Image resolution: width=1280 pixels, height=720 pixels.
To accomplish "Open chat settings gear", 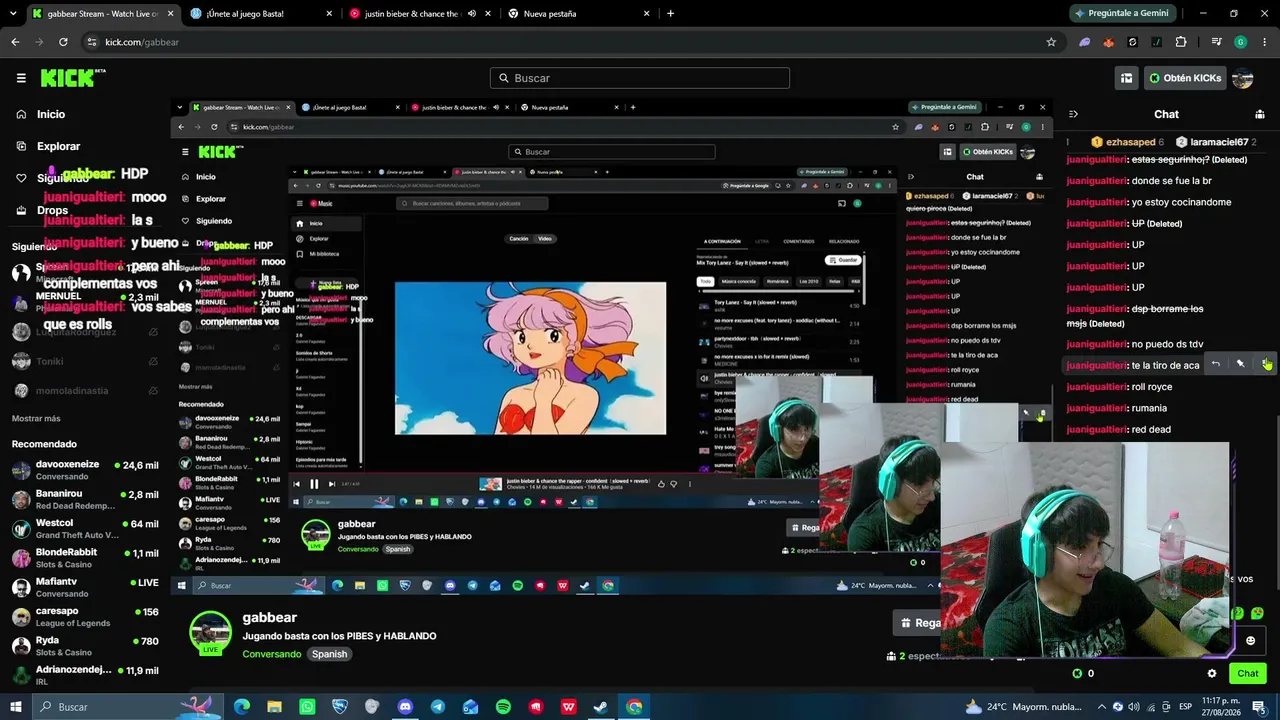I will [x=1212, y=674].
